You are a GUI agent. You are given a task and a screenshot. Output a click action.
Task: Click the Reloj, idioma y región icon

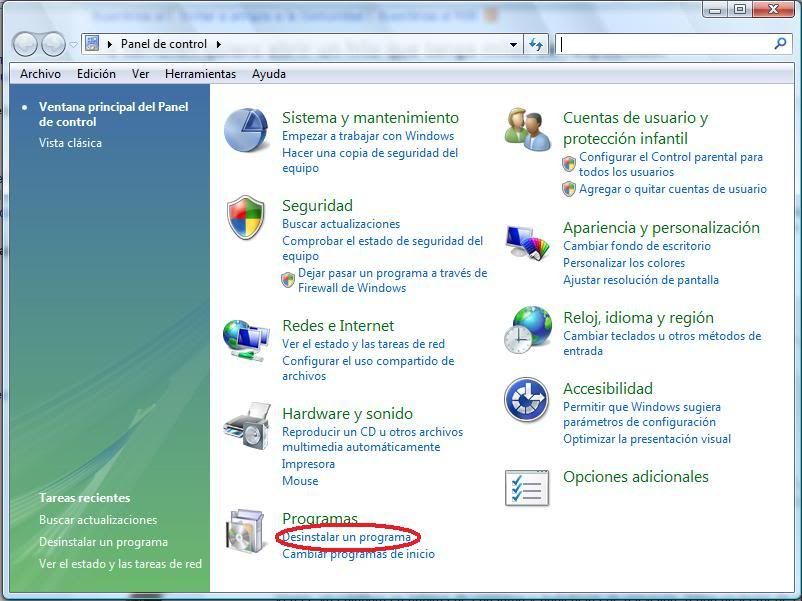coord(528,330)
